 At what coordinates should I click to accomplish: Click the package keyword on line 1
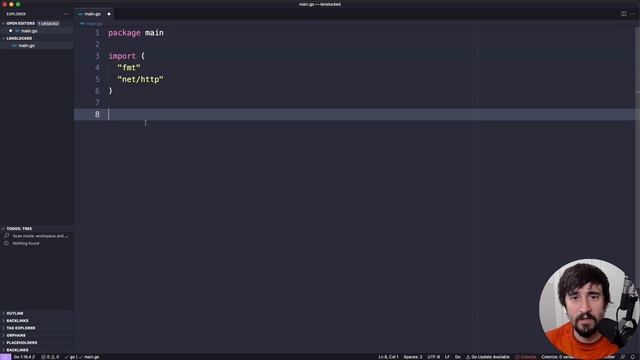coord(124,33)
